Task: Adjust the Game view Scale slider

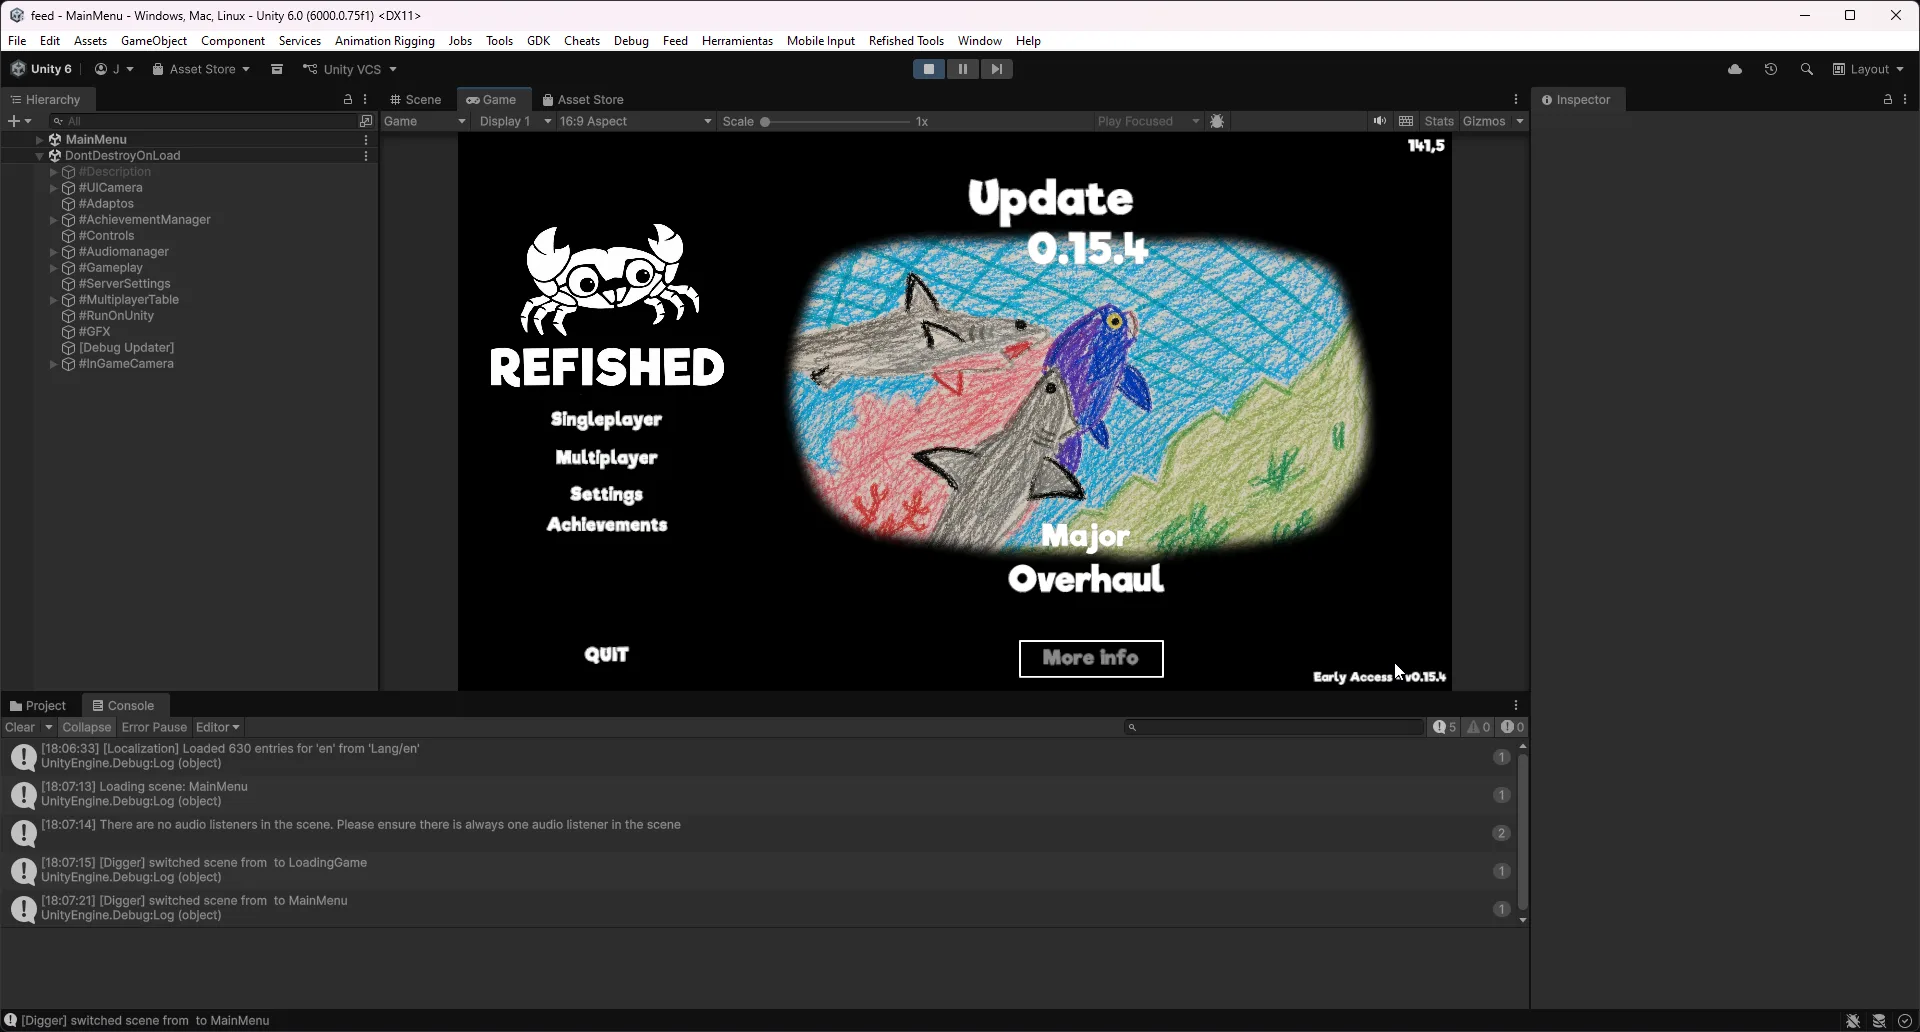Action: click(836, 122)
